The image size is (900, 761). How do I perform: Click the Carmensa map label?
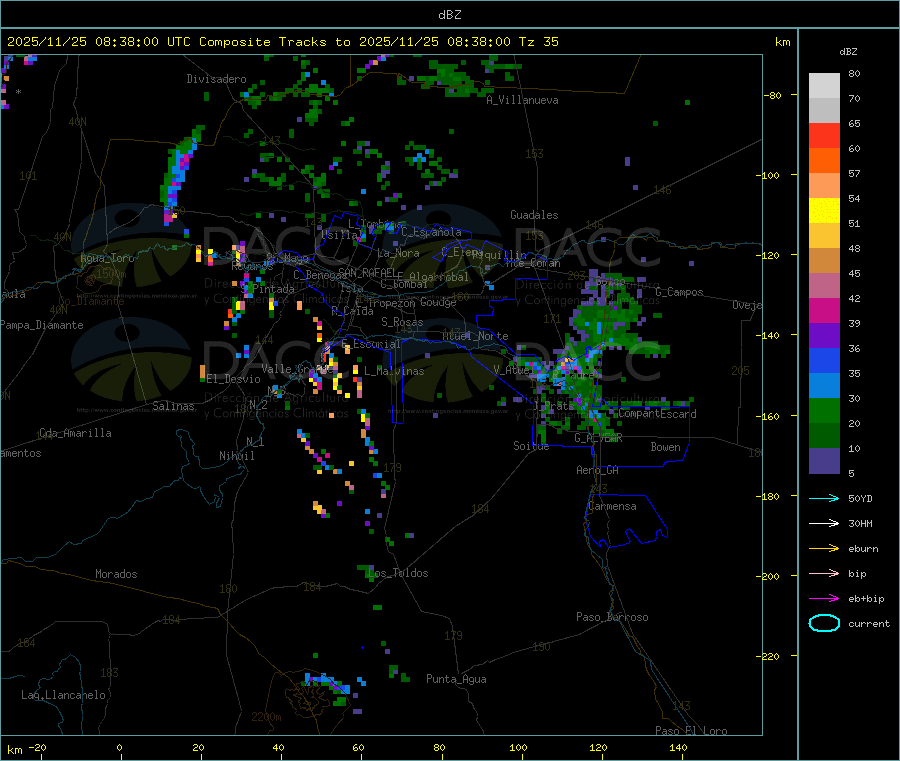(612, 506)
